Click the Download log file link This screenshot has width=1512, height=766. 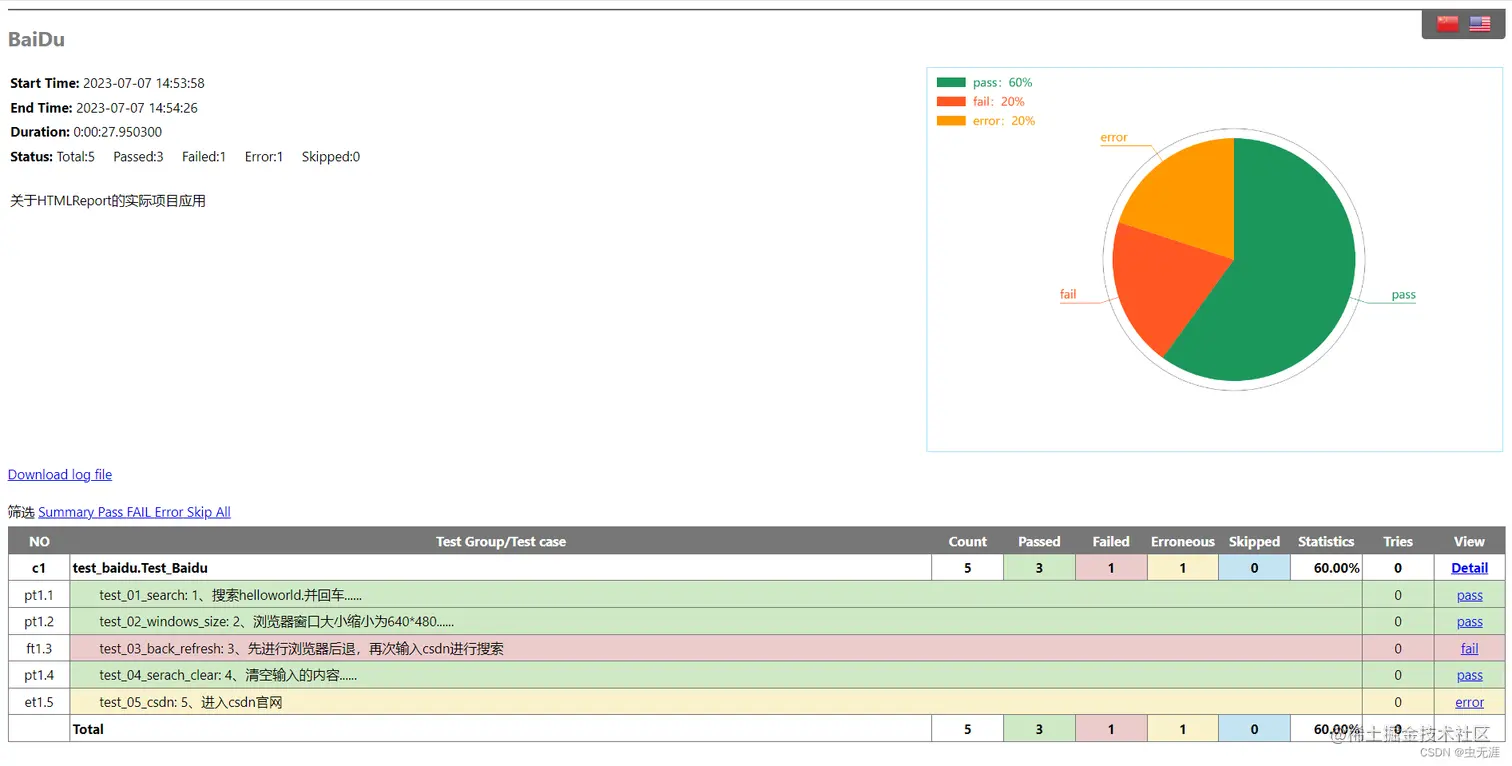click(x=60, y=475)
